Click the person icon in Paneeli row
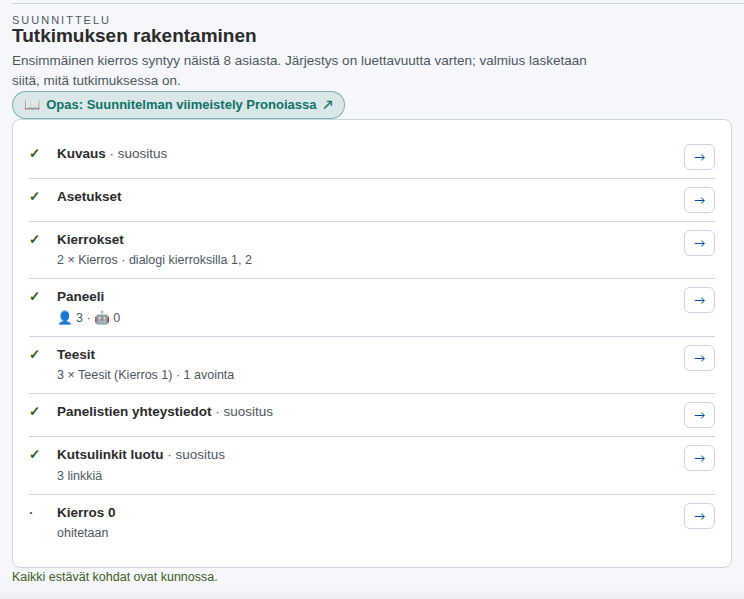The image size is (744, 599). 64,318
